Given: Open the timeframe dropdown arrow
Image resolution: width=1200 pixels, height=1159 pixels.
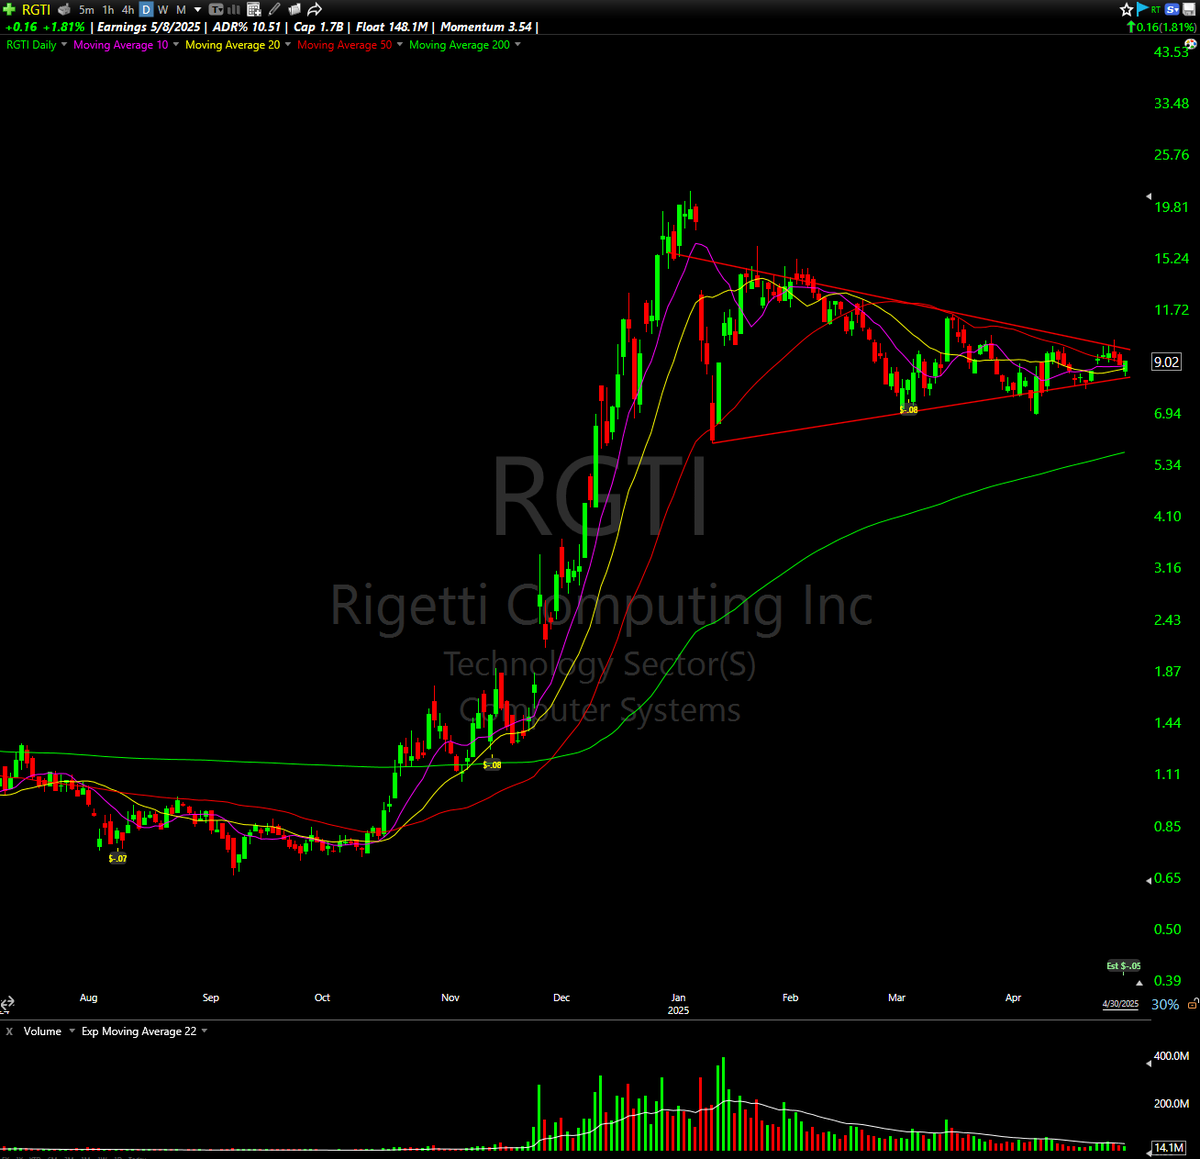Looking at the screenshot, I should [198, 10].
